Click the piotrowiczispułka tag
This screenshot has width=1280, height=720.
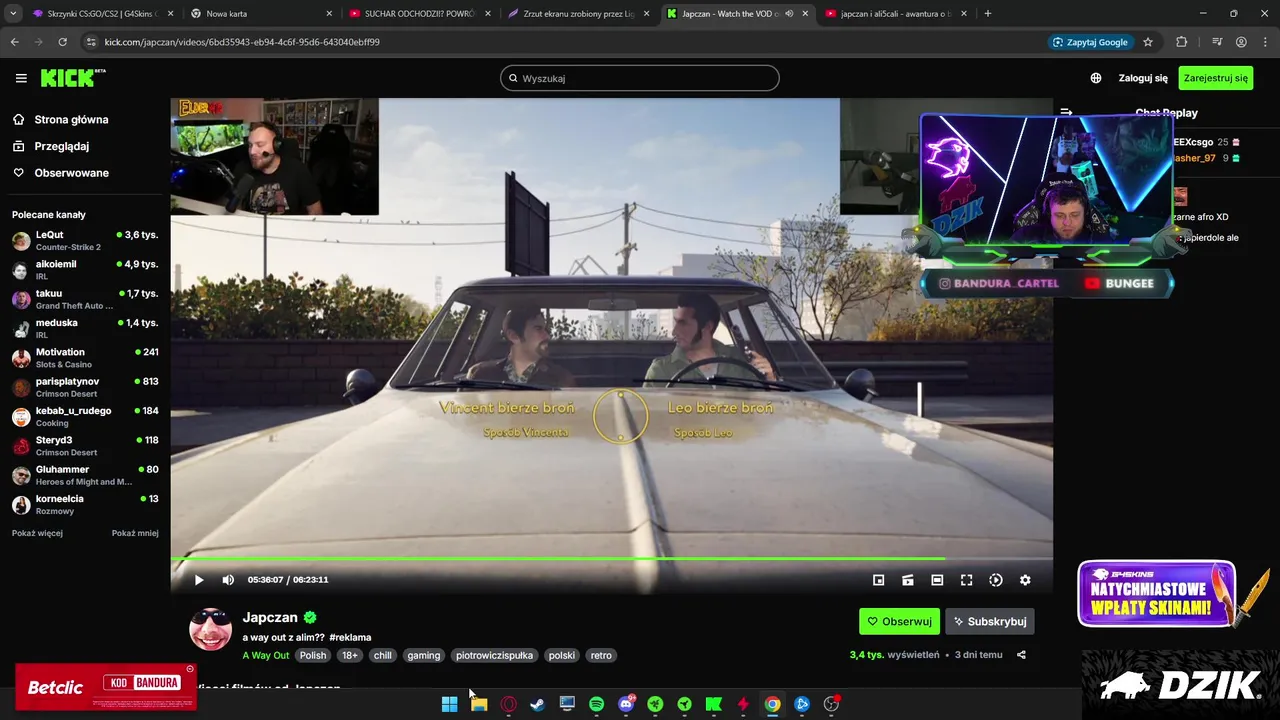pos(494,655)
